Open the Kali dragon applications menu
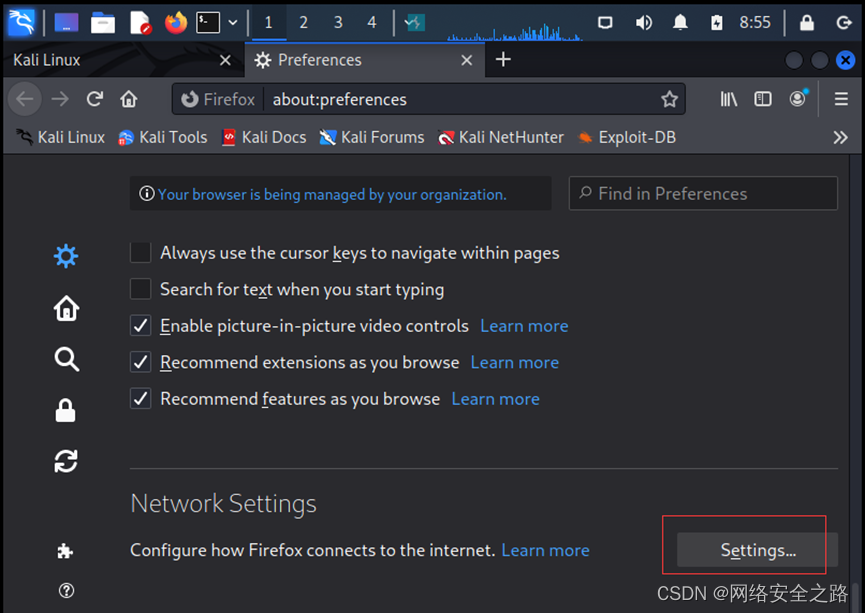This screenshot has width=865, height=613. pos(21,22)
